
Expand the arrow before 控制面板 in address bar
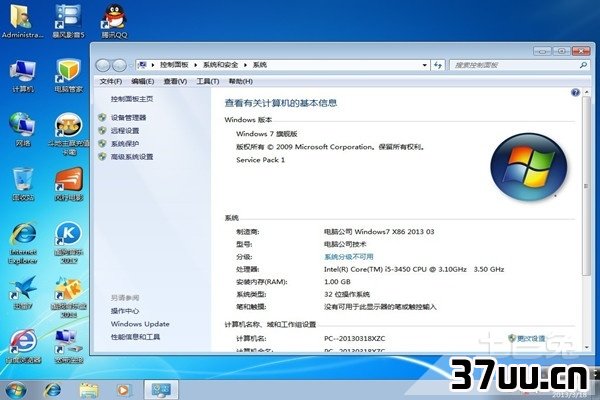(152, 65)
